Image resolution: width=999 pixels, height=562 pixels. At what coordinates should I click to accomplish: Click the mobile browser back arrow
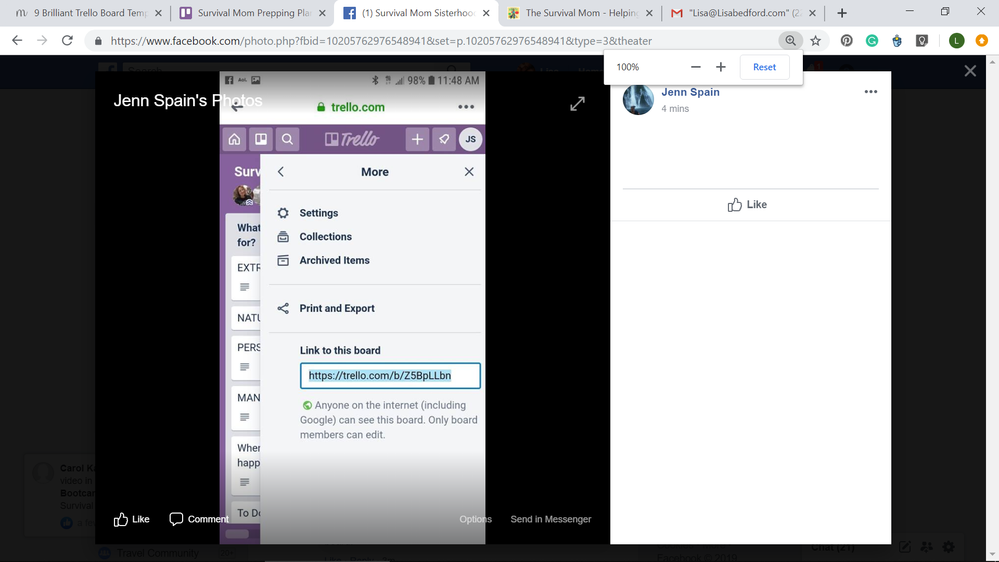(237, 107)
